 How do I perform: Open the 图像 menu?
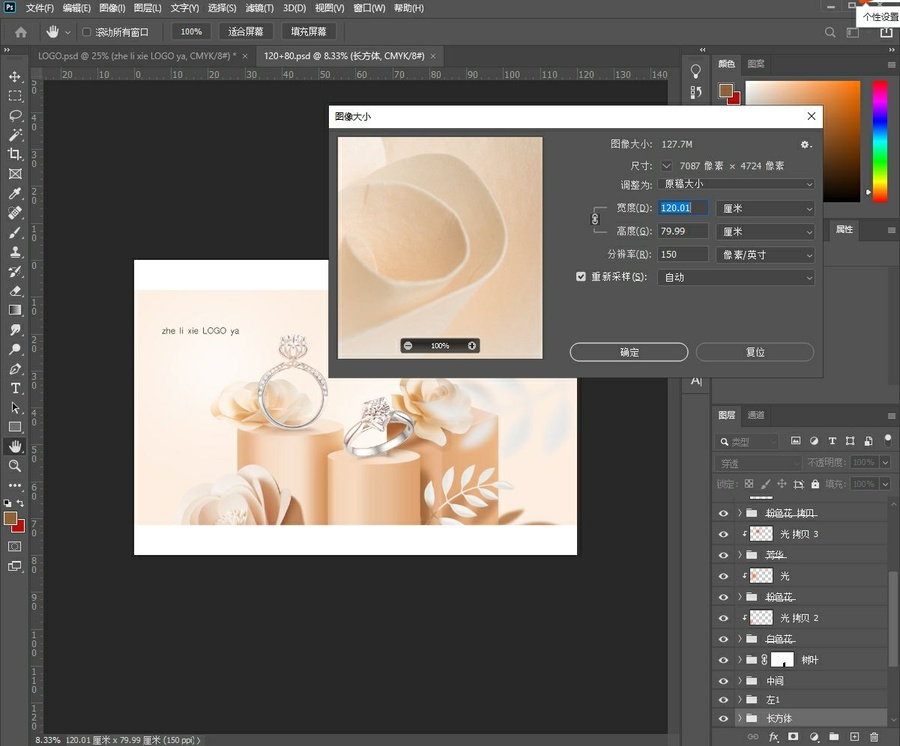click(x=112, y=8)
